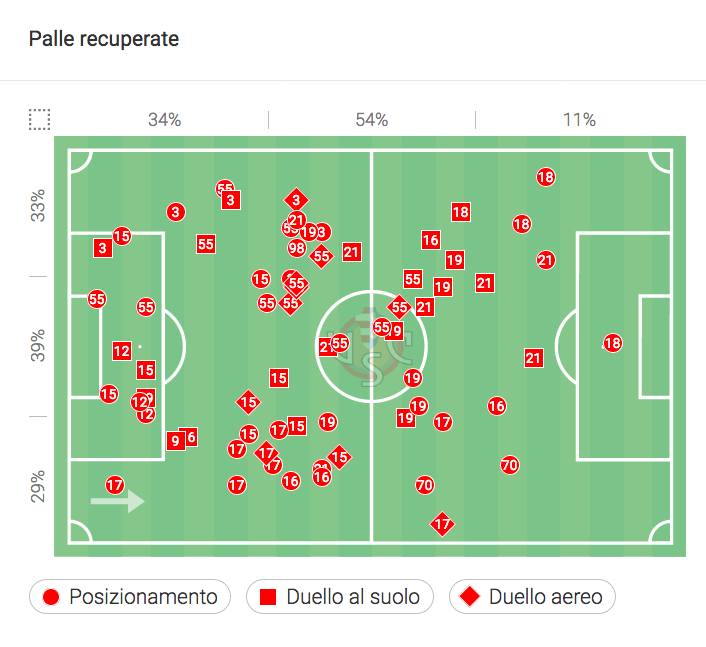Select circle 18 inside the right goal area

tap(612, 343)
